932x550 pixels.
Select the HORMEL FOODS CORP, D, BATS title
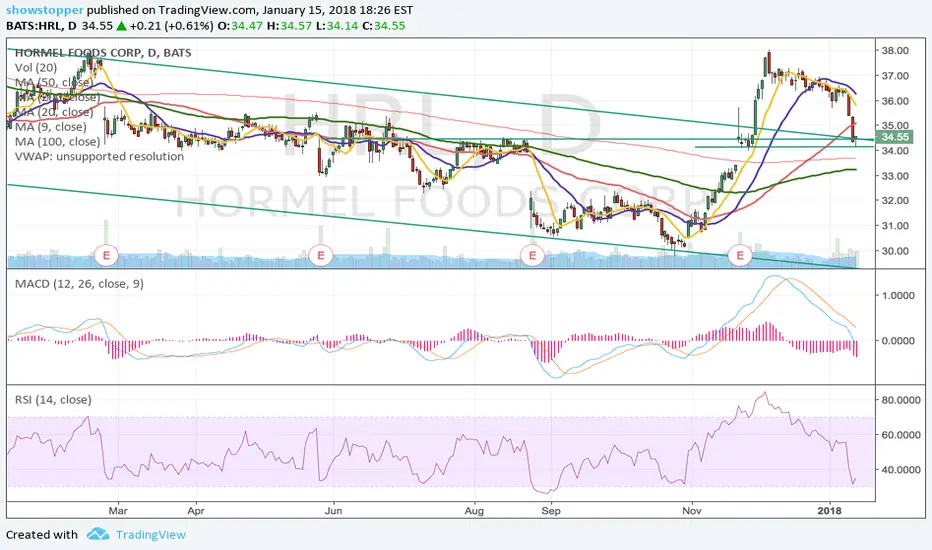pos(103,53)
